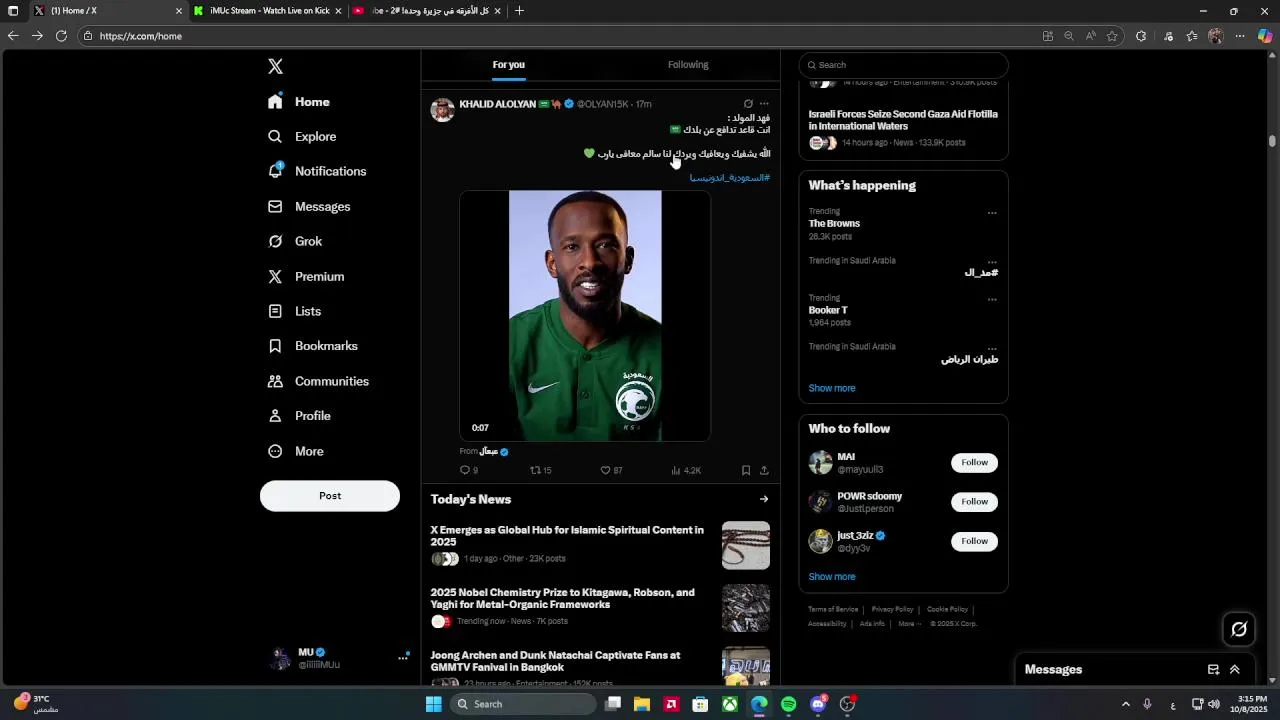Image resolution: width=1280 pixels, height=720 pixels.
Task: Open Home from the sidebar
Action: (299, 102)
